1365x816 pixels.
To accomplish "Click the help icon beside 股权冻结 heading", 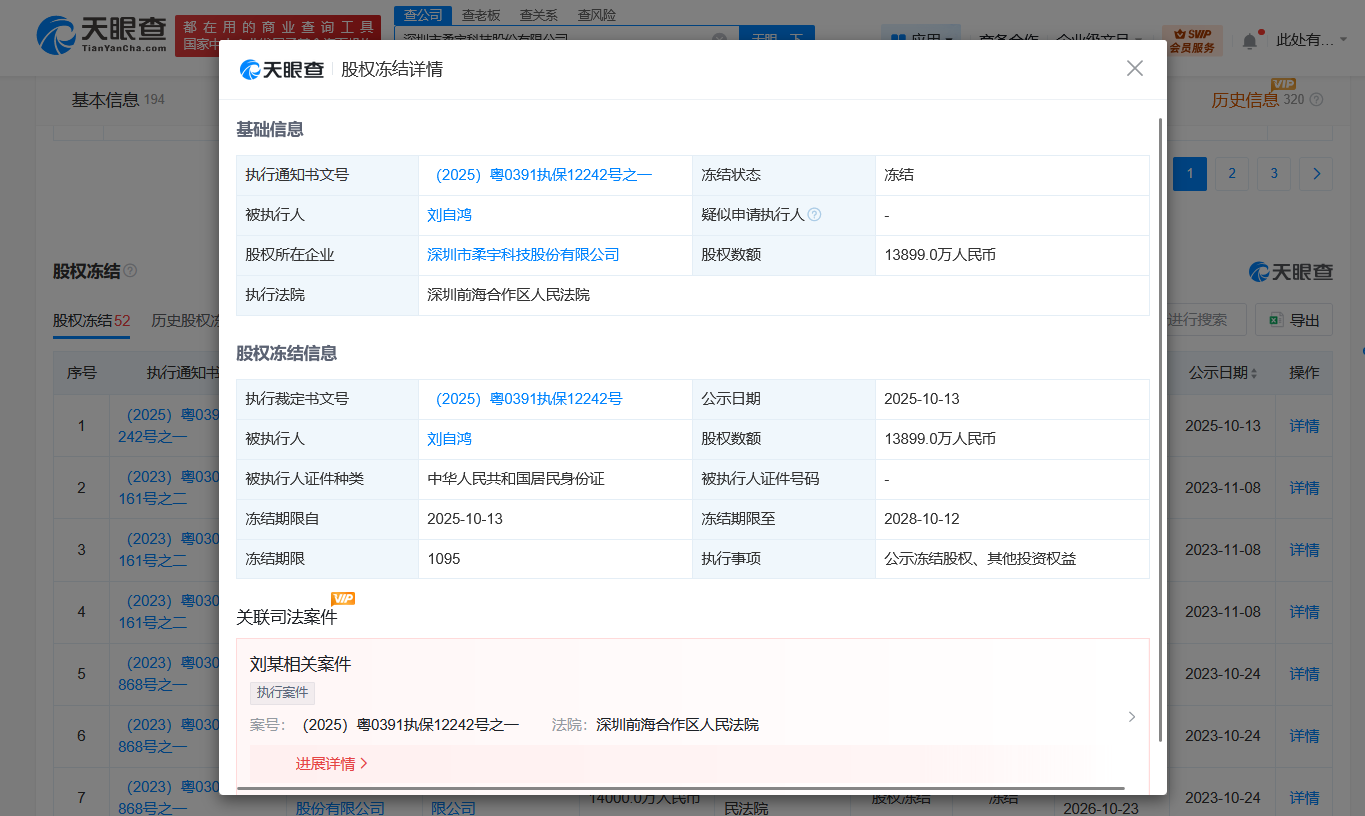I will 132,269.
